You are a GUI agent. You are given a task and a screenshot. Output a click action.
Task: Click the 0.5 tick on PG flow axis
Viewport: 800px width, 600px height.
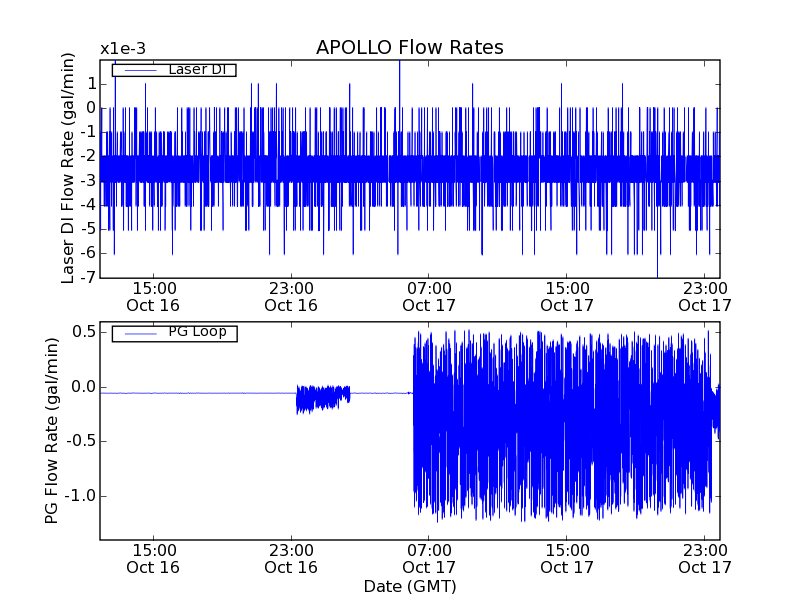[83, 332]
